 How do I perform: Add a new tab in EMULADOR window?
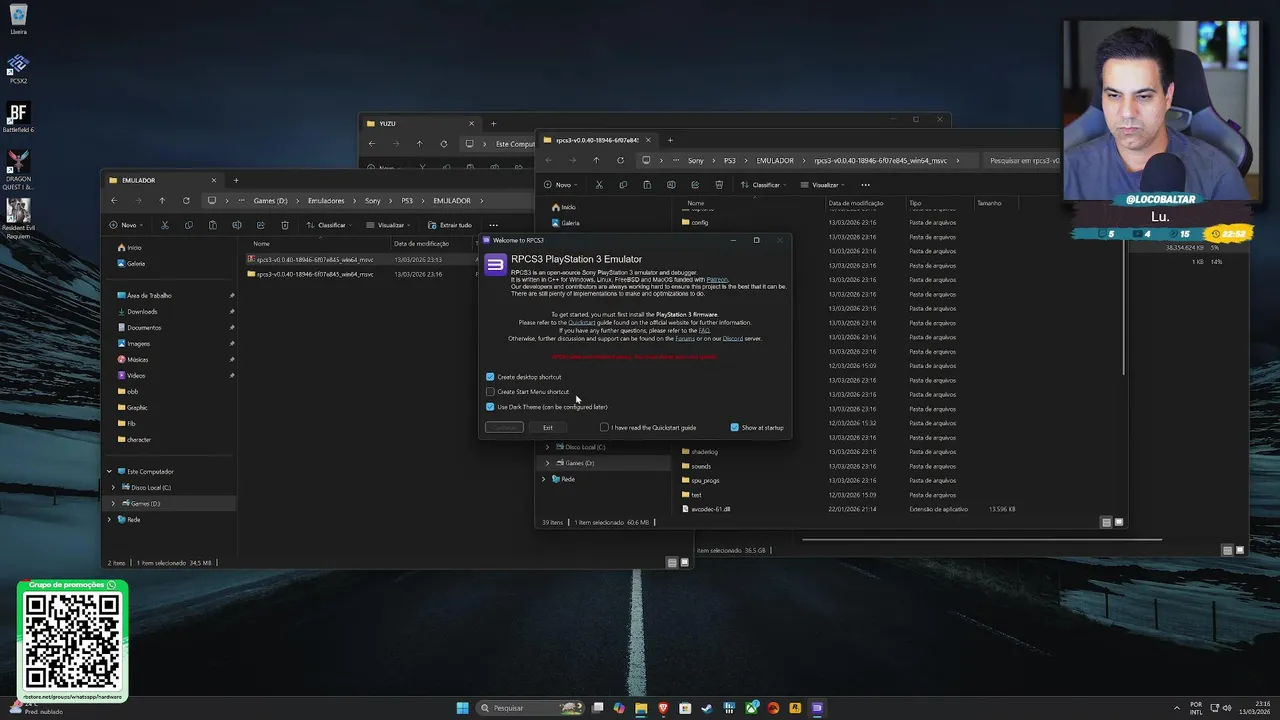tap(236, 181)
